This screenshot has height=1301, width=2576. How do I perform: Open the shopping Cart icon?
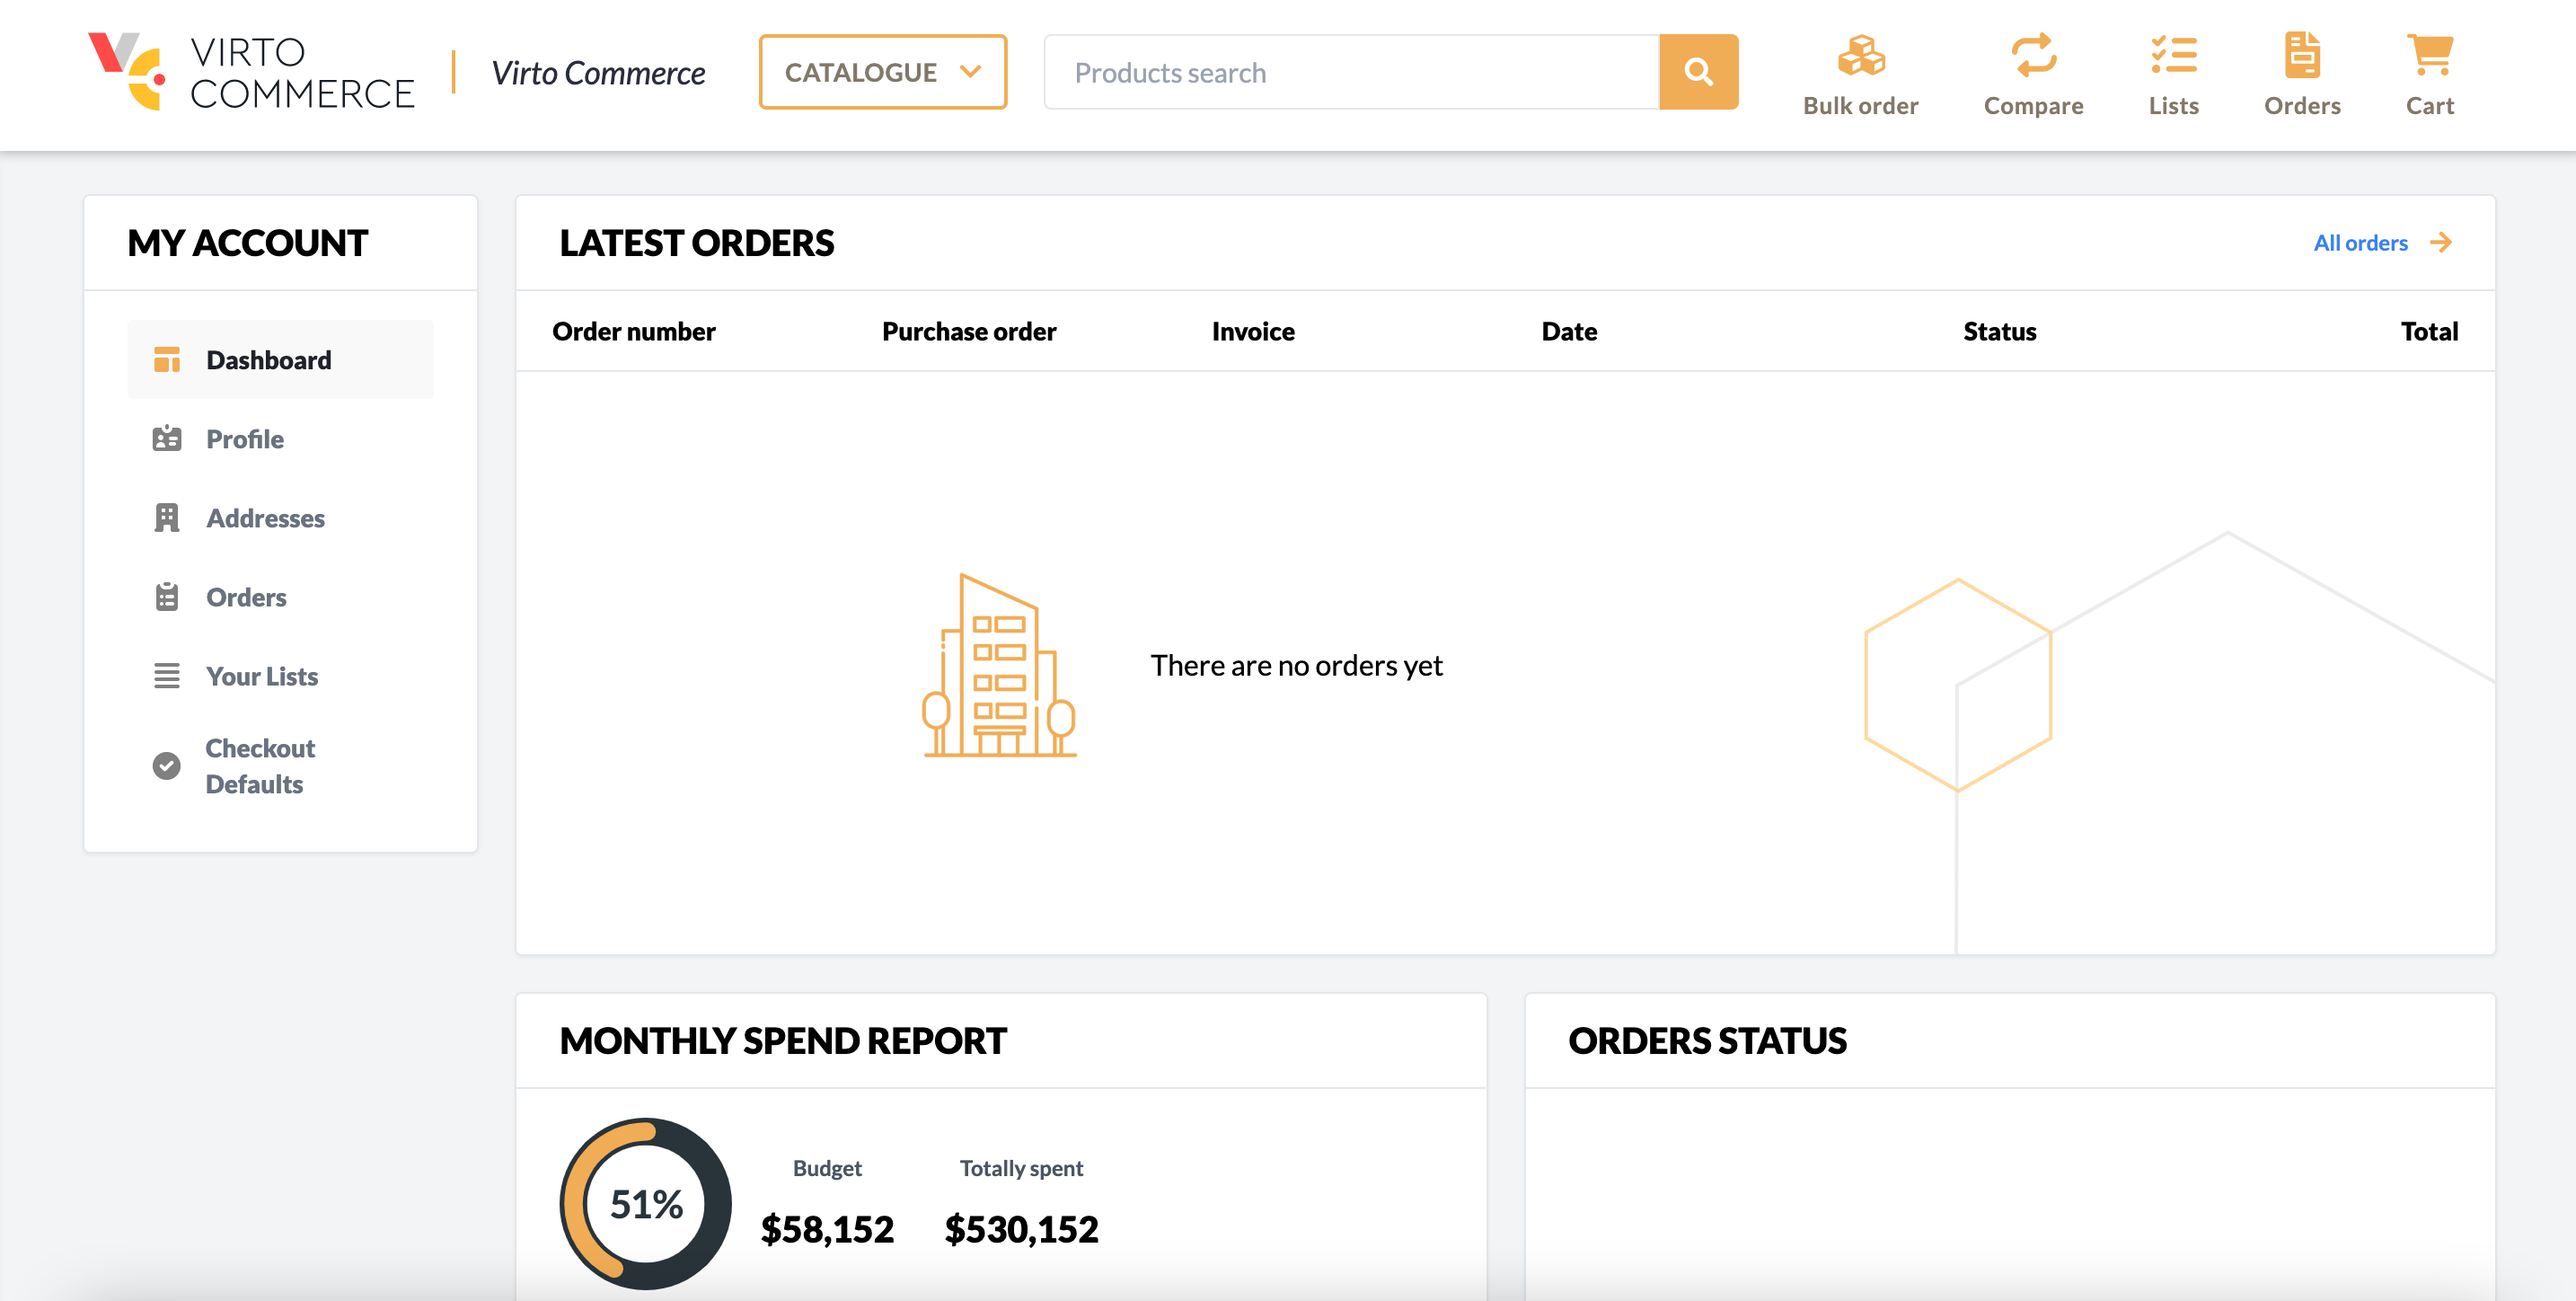click(2430, 58)
